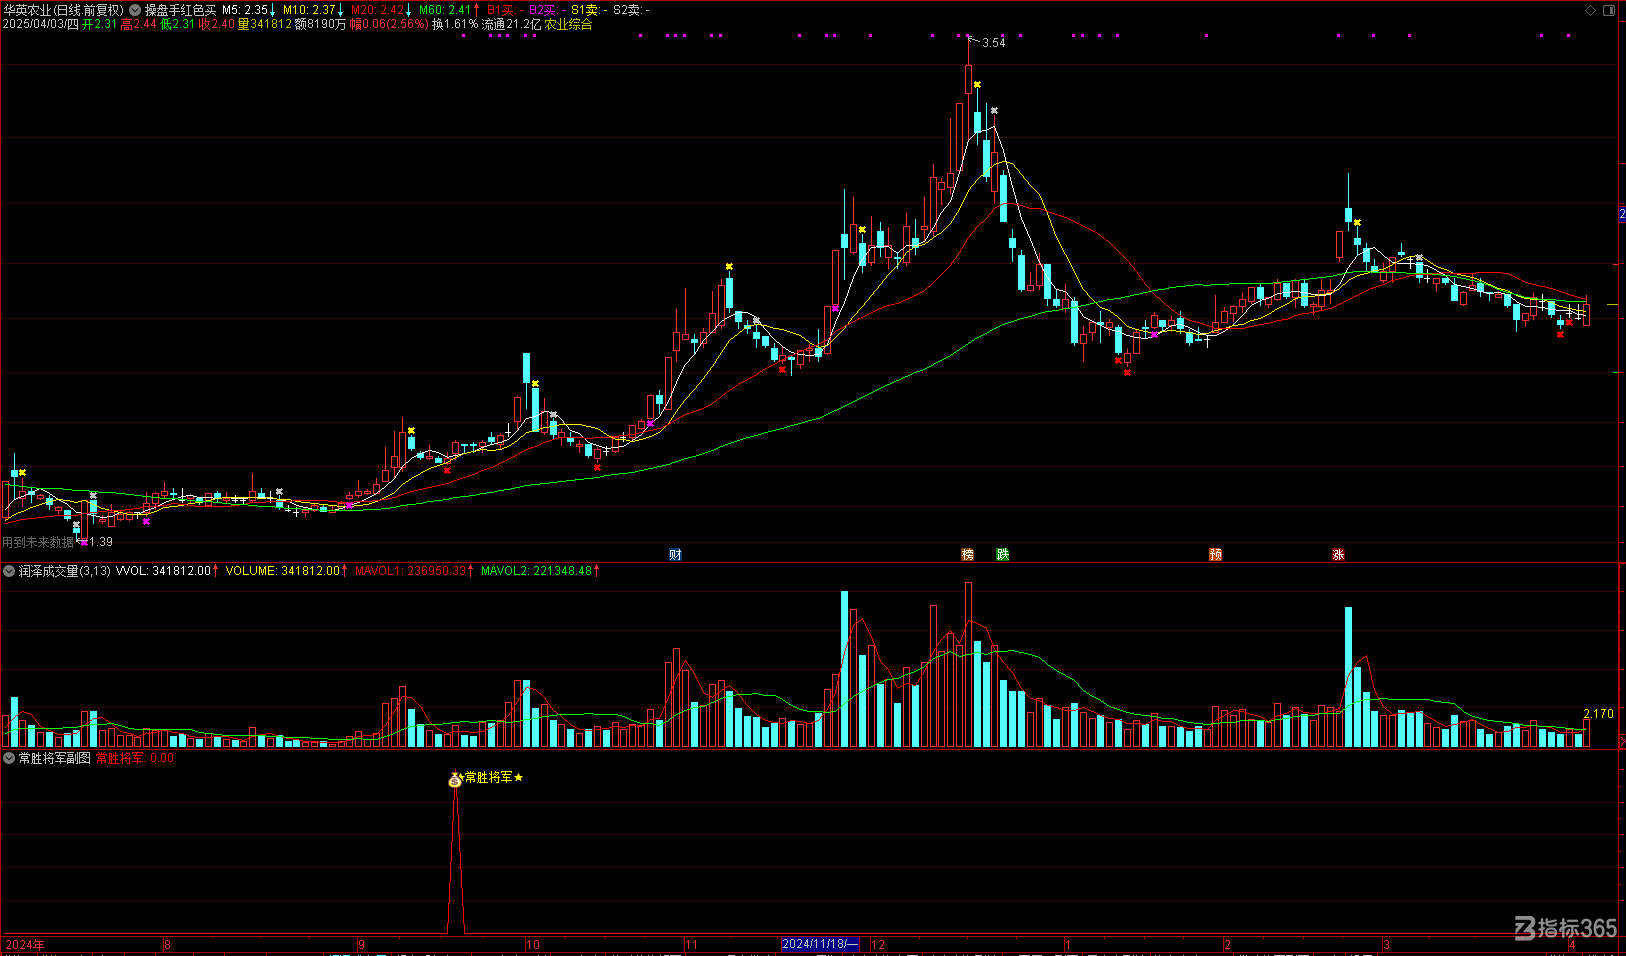This screenshot has height=956, width=1626.
Task: Click the yellow 常胜将军★ signal label
Action: click(x=494, y=777)
